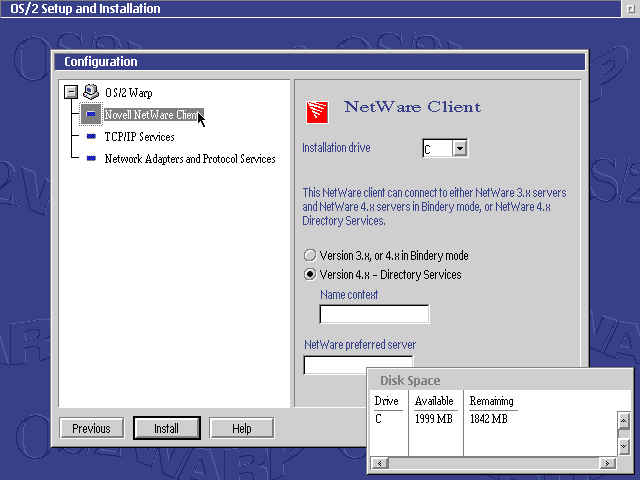Click Disk Space scroll right arrow
Image resolution: width=640 pixels, height=480 pixels.
pos(607,463)
